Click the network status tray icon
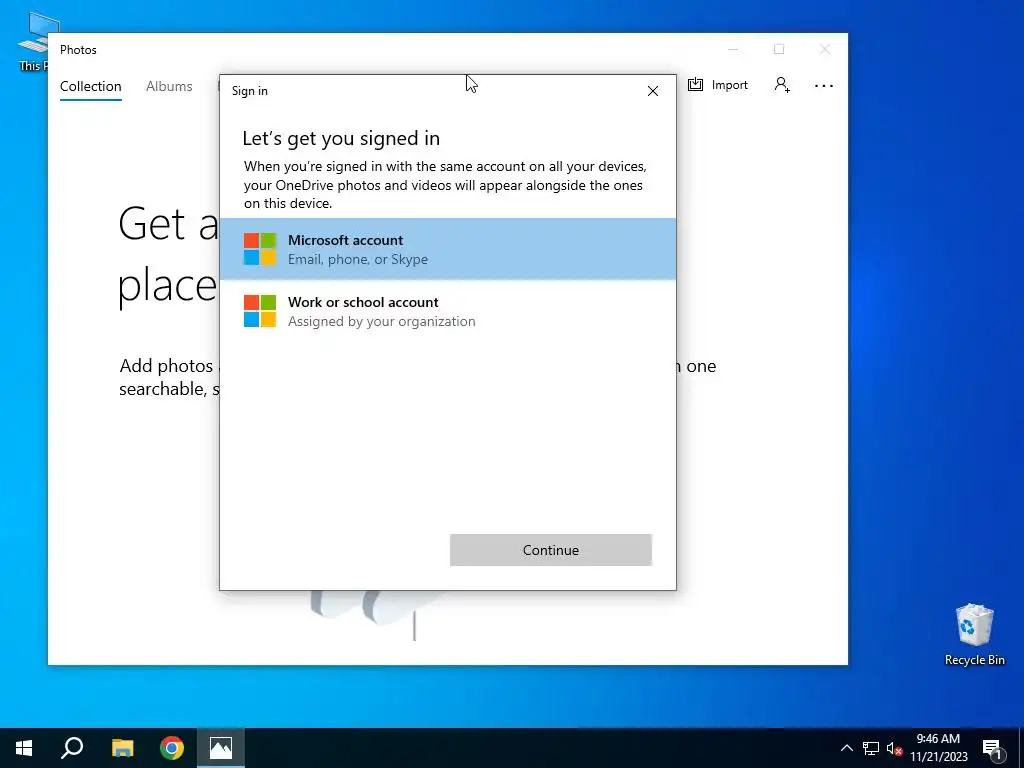 [871, 748]
